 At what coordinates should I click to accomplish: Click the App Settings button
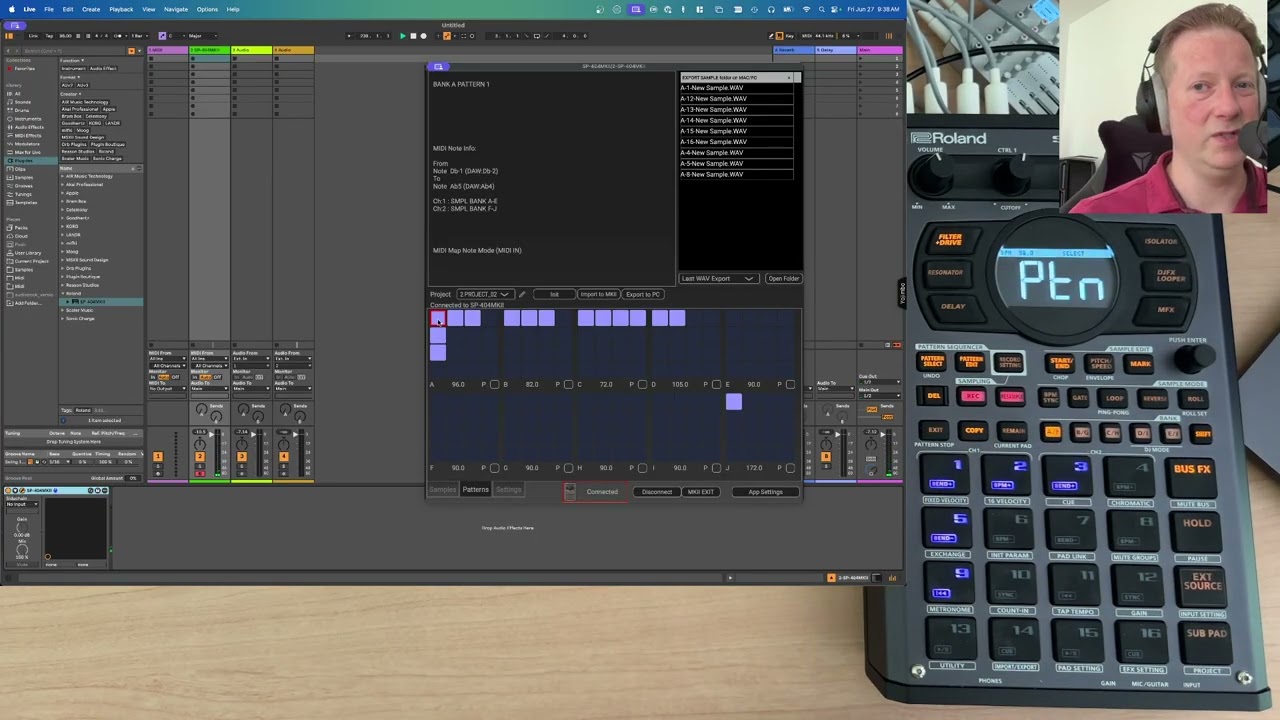click(765, 492)
